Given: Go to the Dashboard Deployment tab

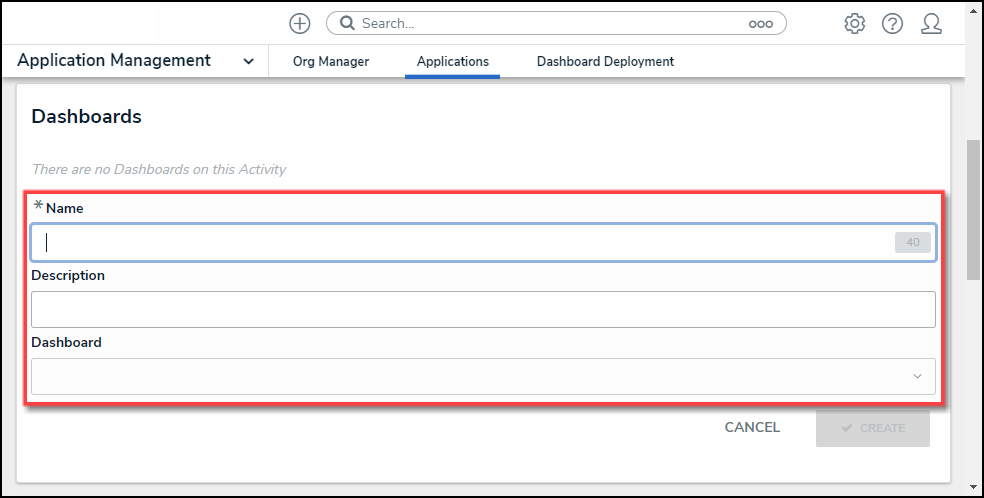Looking at the screenshot, I should coord(605,62).
